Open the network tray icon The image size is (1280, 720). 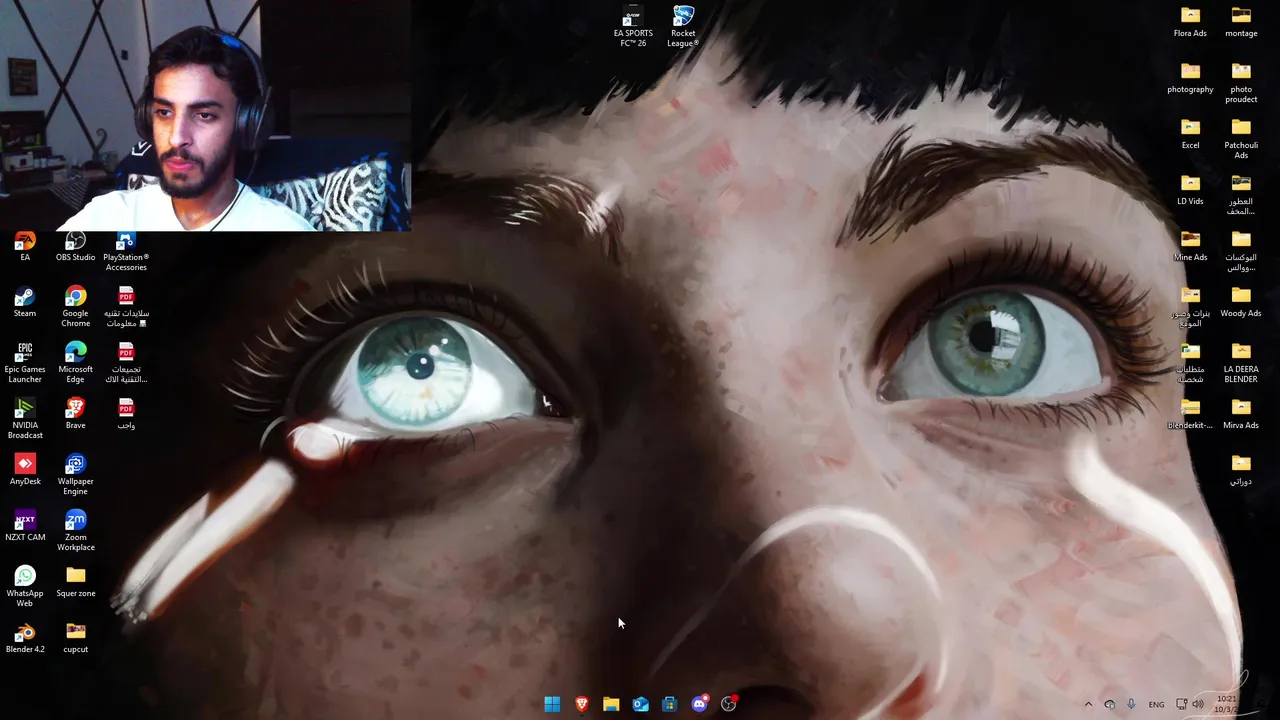(1182, 704)
